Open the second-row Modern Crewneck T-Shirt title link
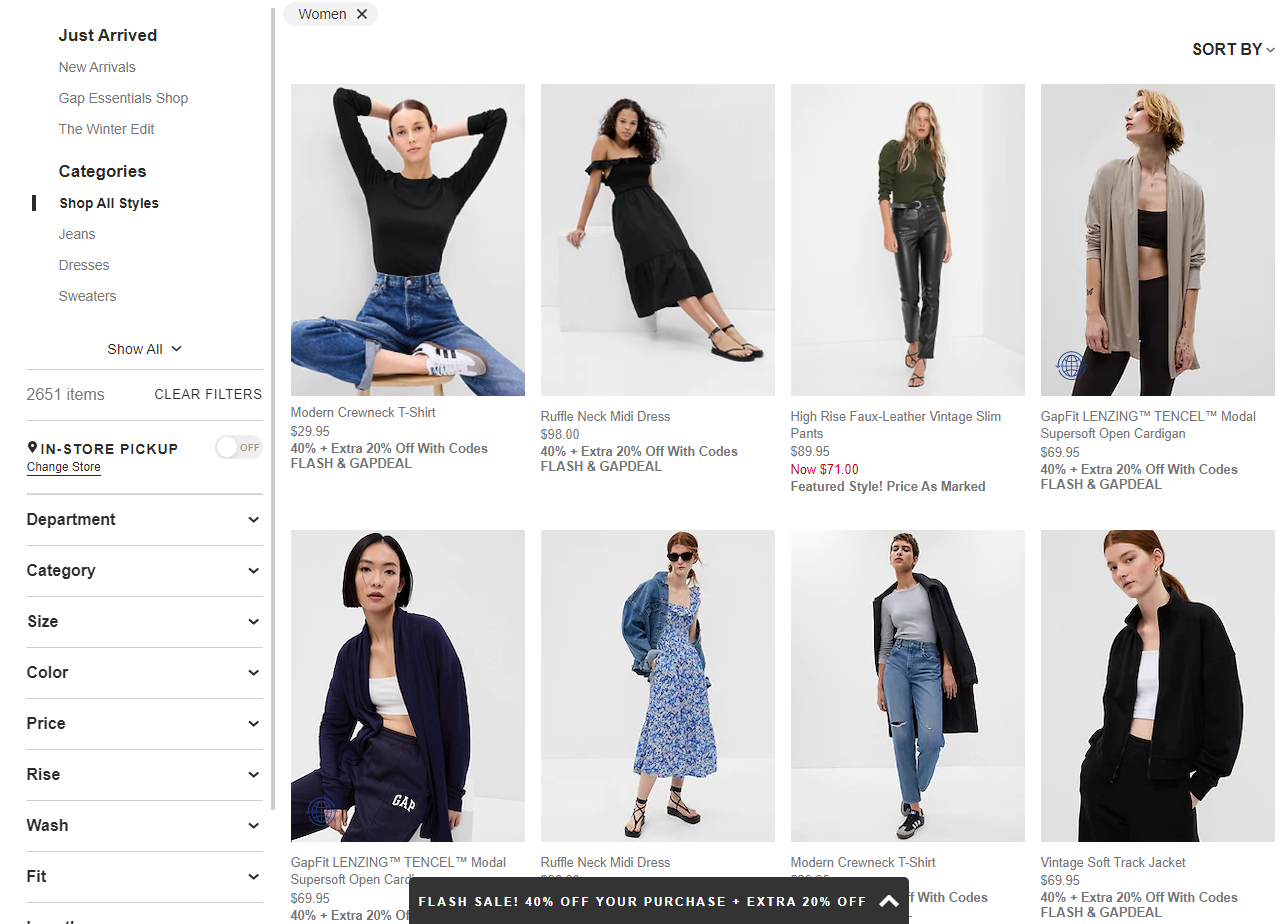The height and width of the screenshot is (924, 1286). tap(863, 862)
